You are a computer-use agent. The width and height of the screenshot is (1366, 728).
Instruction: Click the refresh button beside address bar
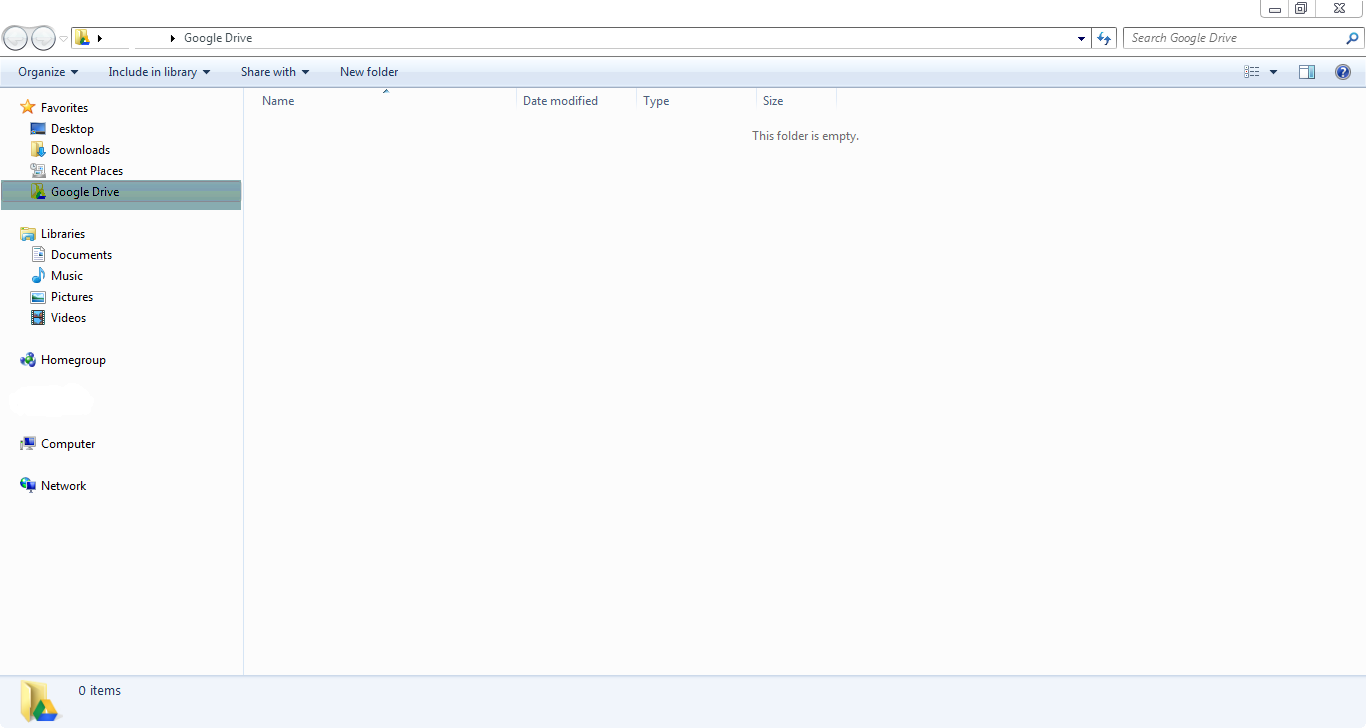(x=1104, y=38)
